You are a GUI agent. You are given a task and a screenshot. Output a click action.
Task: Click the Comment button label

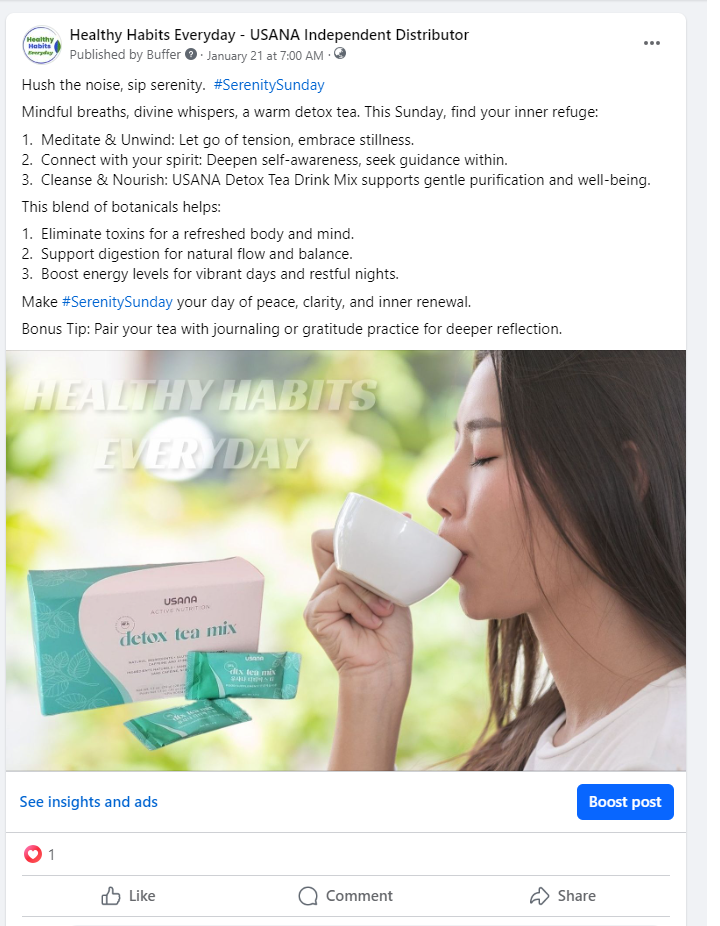coord(359,896)
